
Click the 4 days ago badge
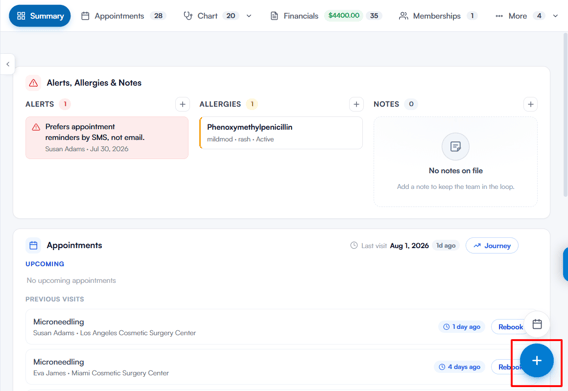coord(459,367)
